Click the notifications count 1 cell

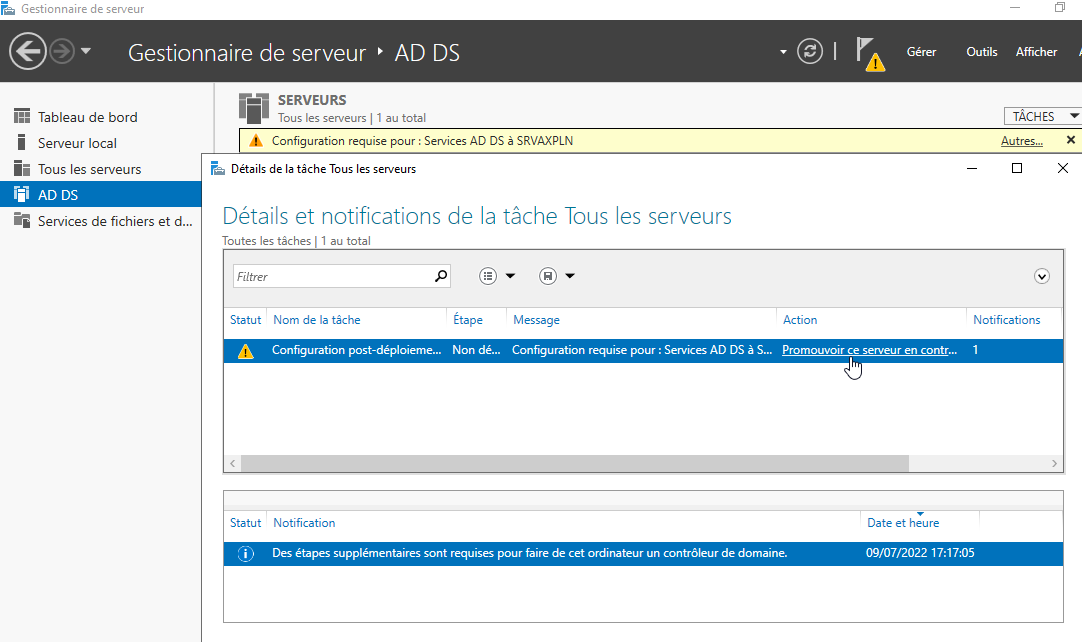[x=975, y=350]
